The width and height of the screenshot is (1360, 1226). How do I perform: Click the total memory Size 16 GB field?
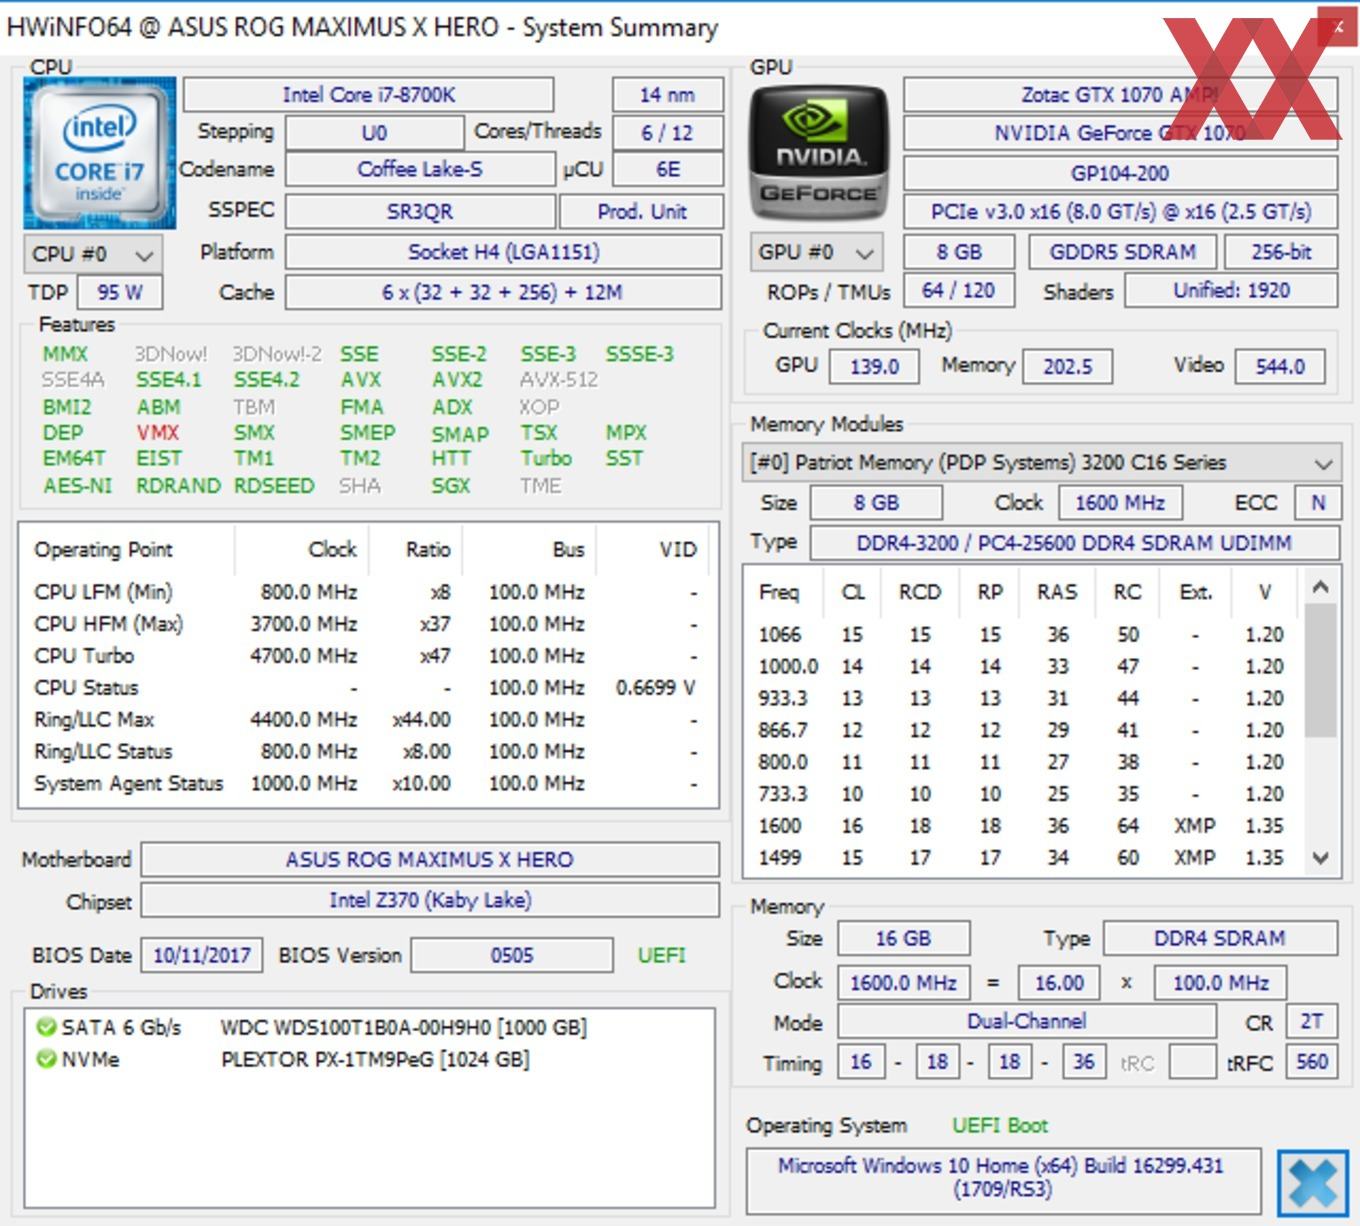tap(903, 939)
